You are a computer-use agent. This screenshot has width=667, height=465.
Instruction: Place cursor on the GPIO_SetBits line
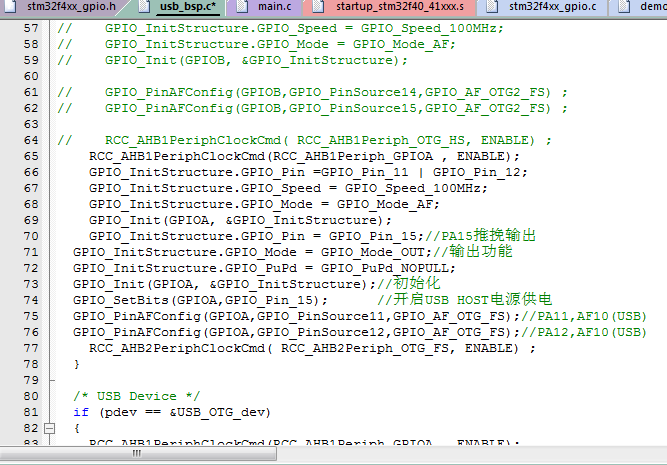point(200,300)
